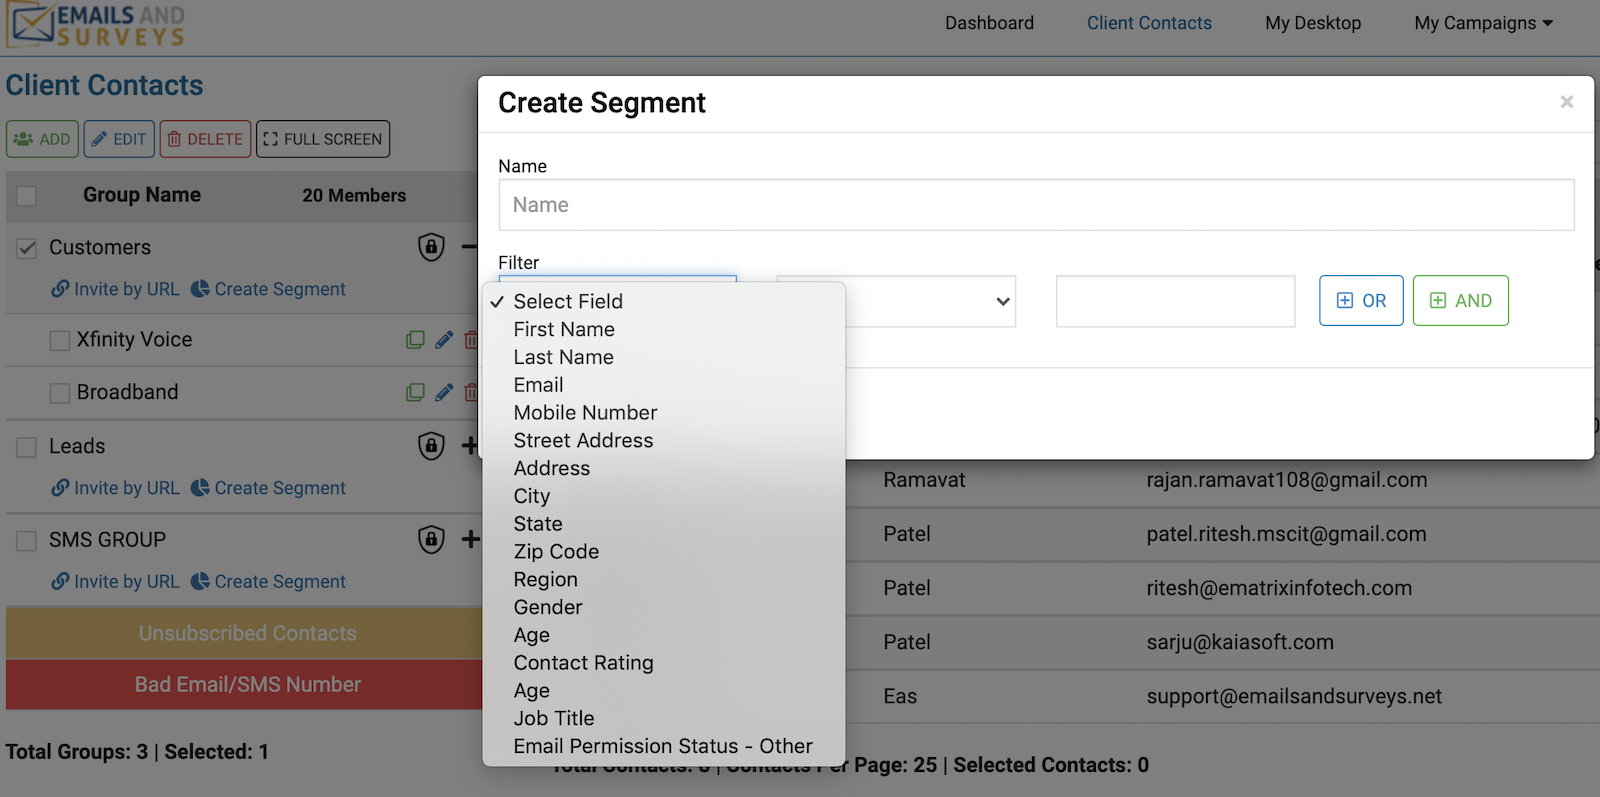1600x797 pixels.
Task: Uncheck the Customers group checkbox
Action: pos(27,248)
